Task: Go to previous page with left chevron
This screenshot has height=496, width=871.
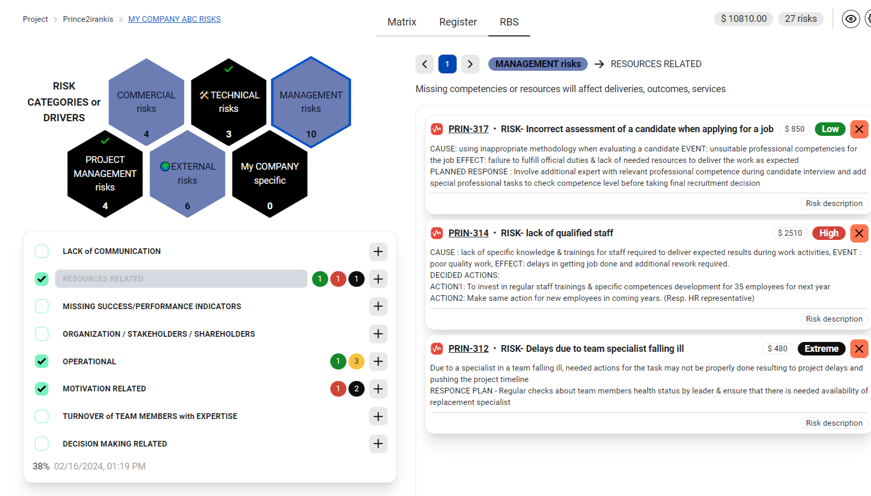Action: (x=425, y=64)
